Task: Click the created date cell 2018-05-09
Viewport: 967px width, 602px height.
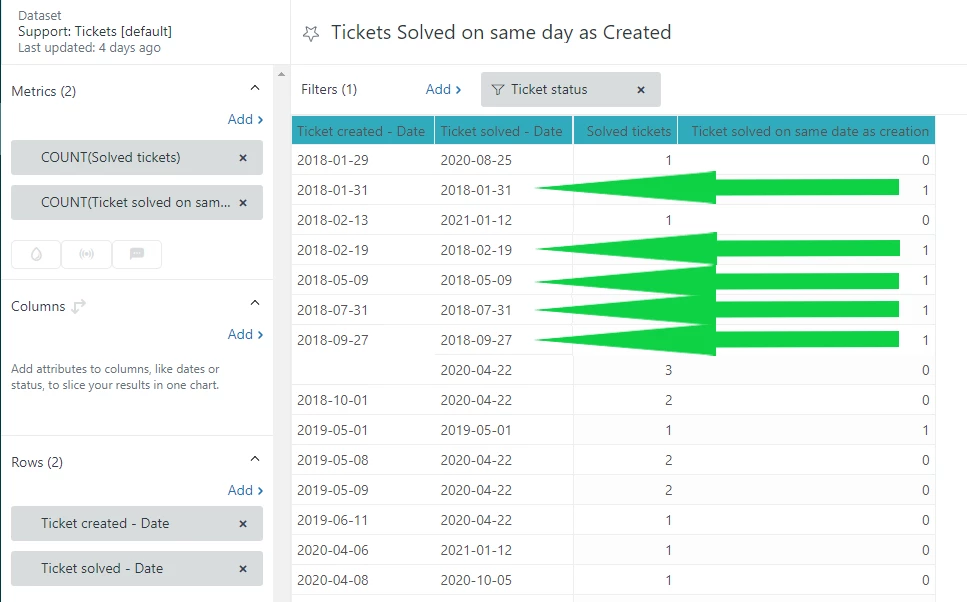Action: pyautogui.click(x=333, y=281)
